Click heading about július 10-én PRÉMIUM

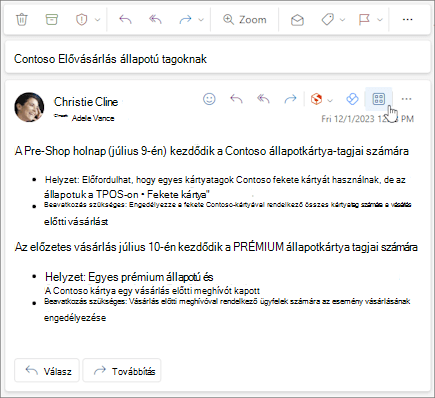pyautogui.click(x=216, y=247)
